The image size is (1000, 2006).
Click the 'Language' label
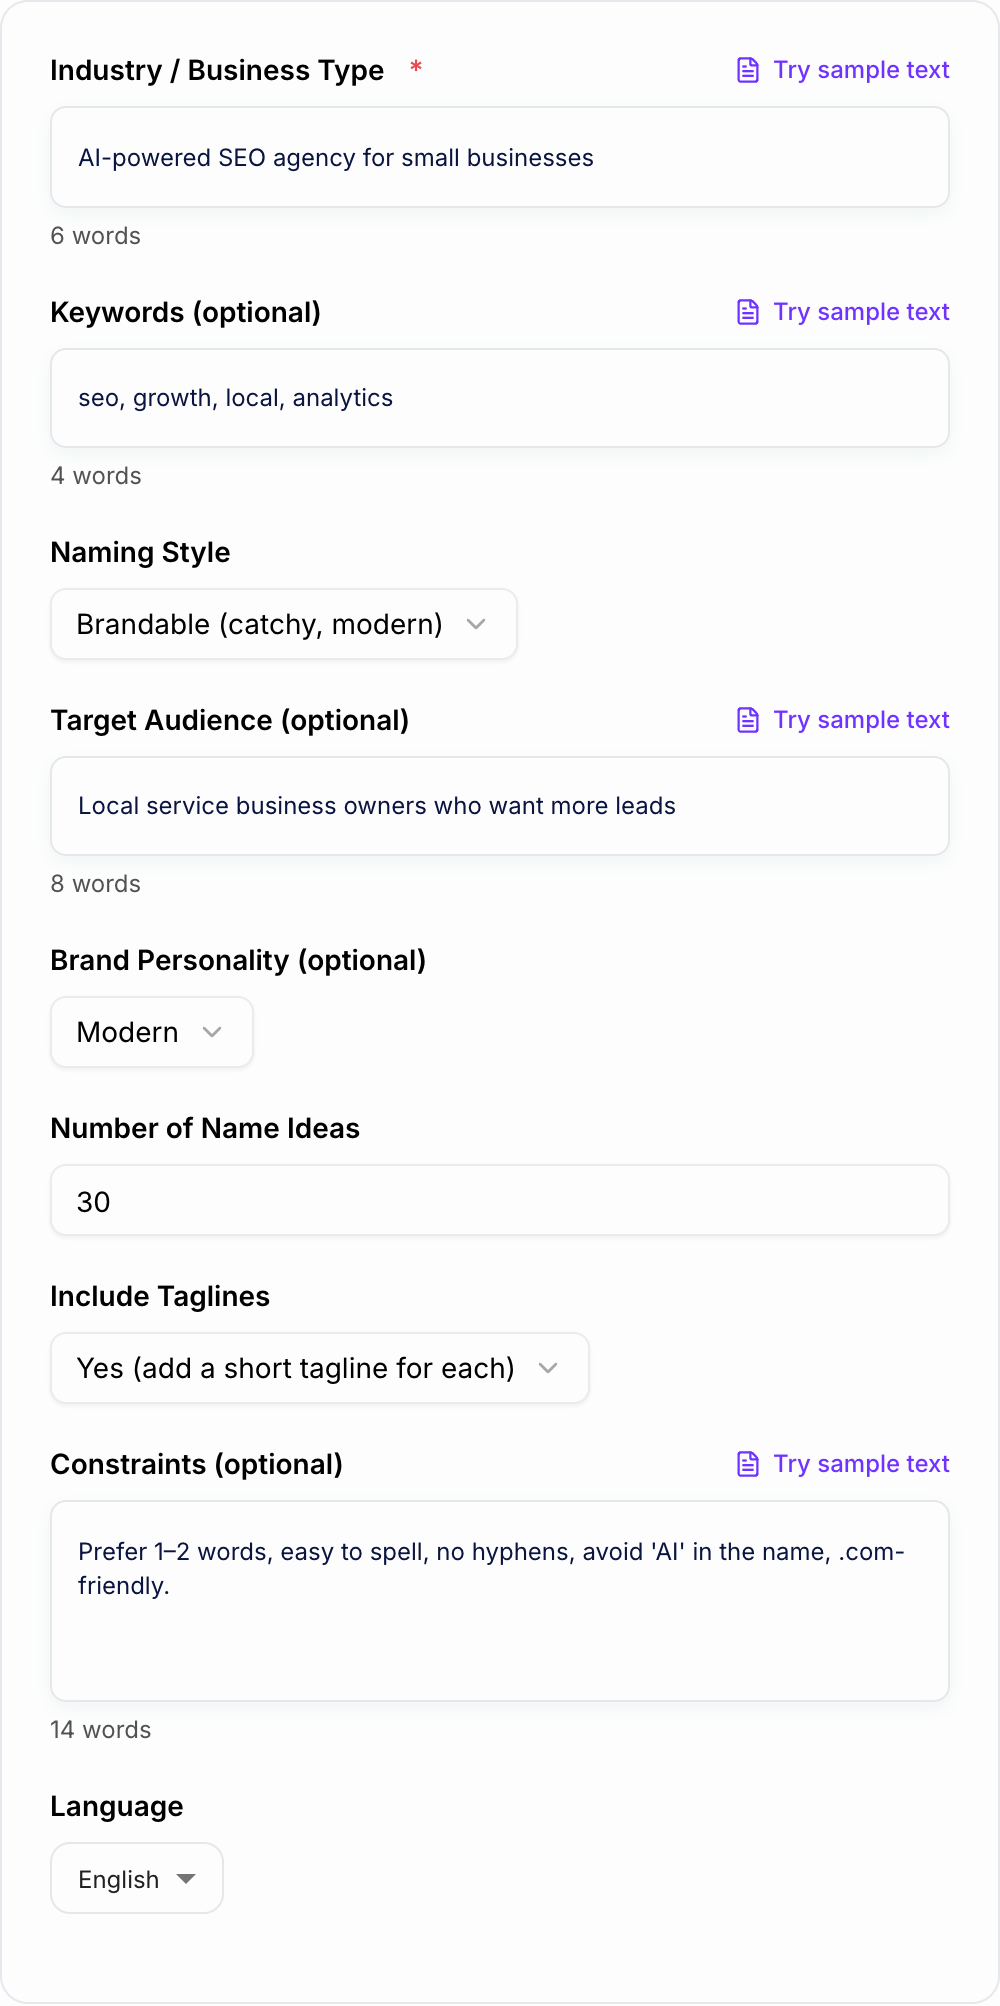click(117, 1806)
